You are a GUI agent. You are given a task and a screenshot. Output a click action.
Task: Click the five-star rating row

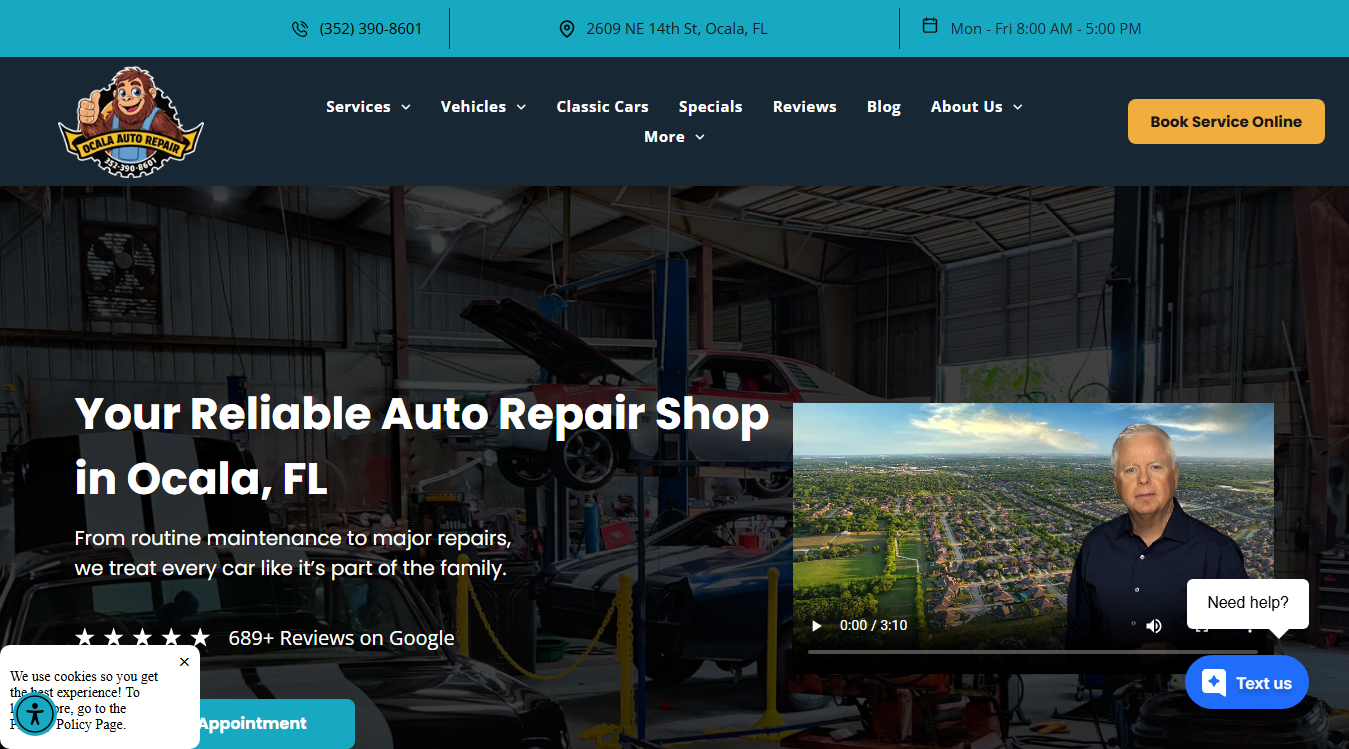(142, 638)
